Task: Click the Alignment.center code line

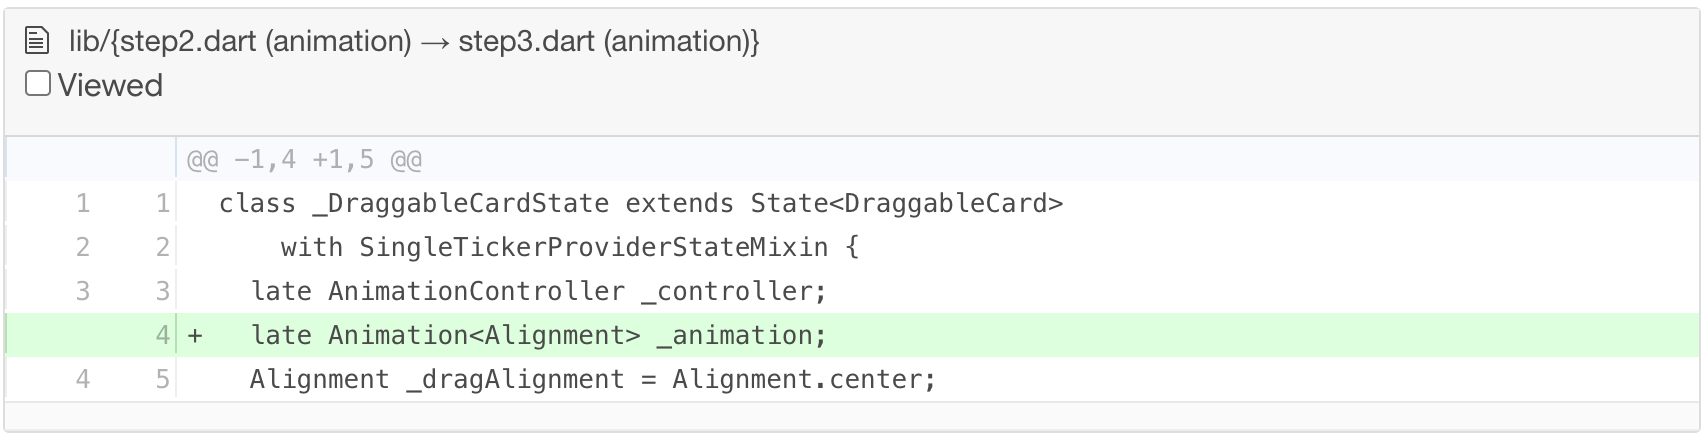Action: point(593,379)
